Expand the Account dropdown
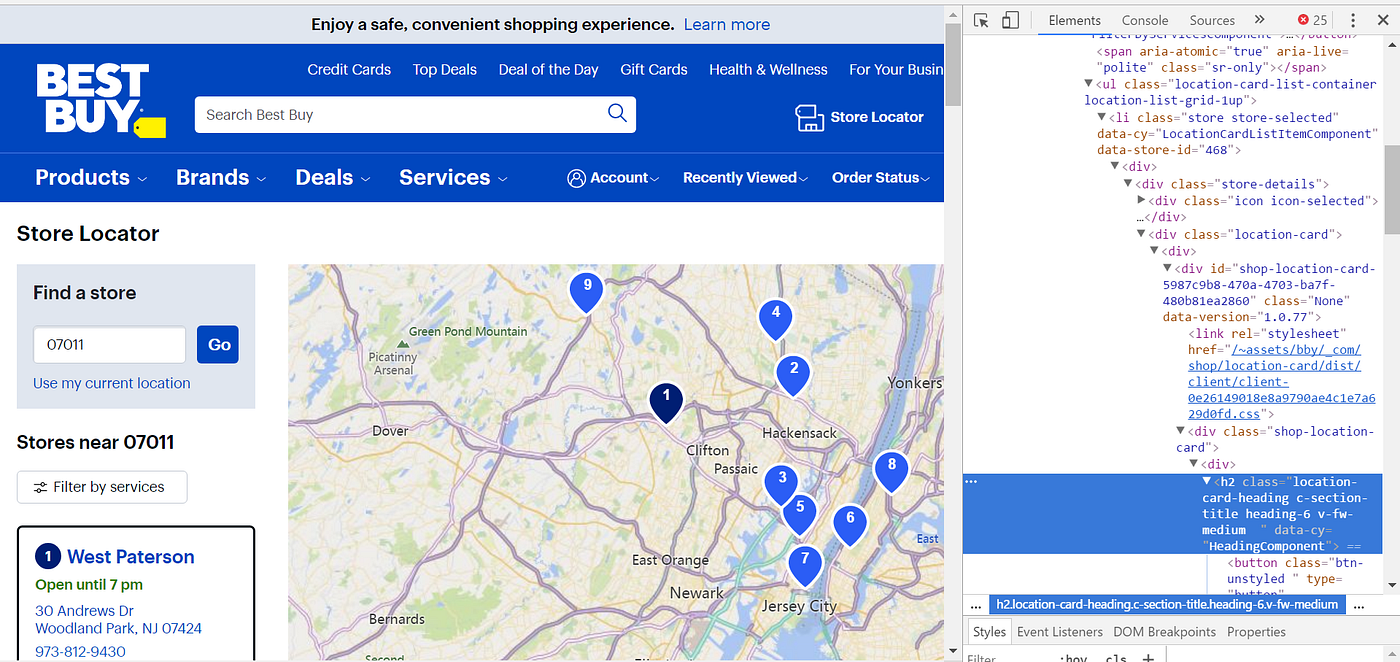1400x662 pixels. point(613,178)
